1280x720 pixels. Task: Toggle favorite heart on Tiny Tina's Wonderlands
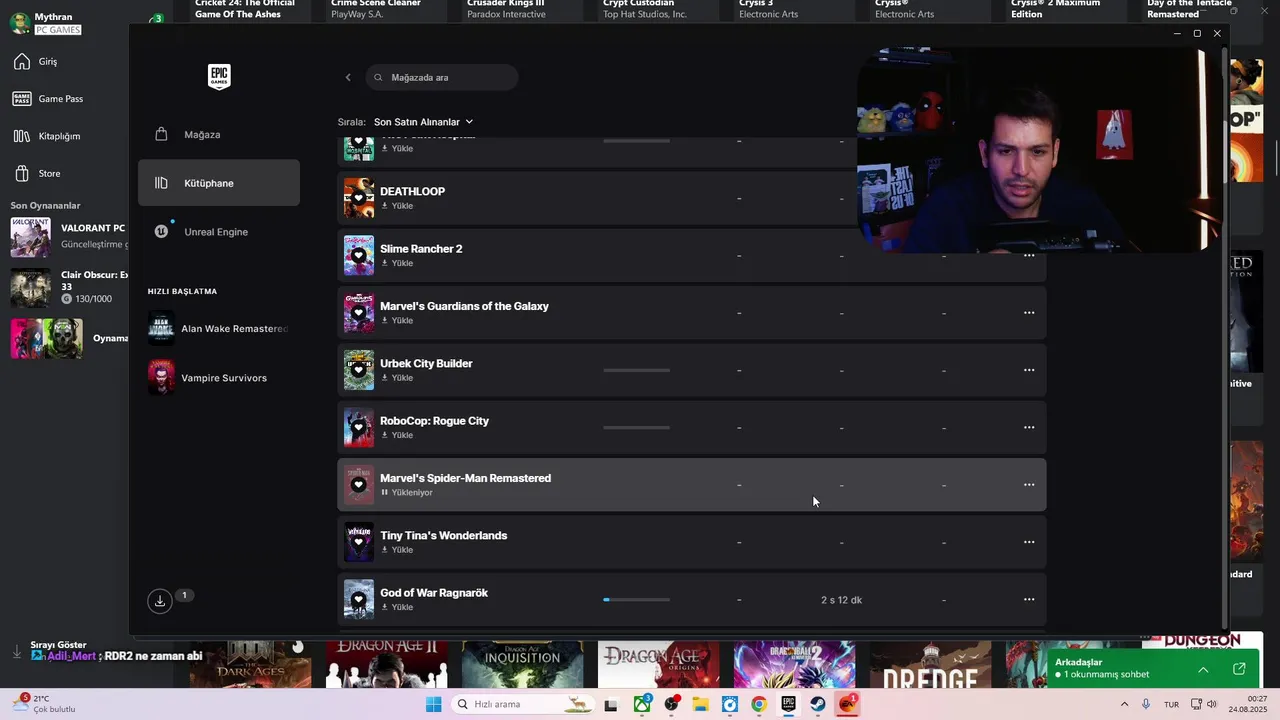[x=359, y=542]
